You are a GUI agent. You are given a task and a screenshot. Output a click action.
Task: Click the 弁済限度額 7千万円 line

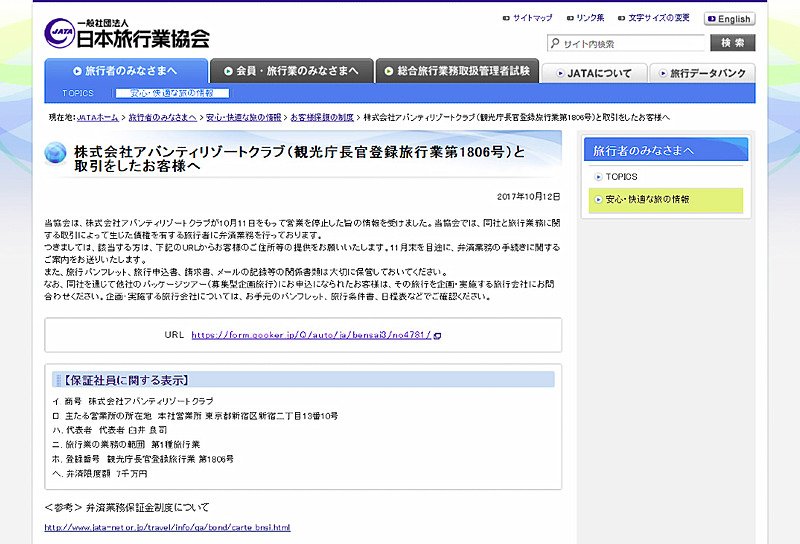click(x=99, y=474)
